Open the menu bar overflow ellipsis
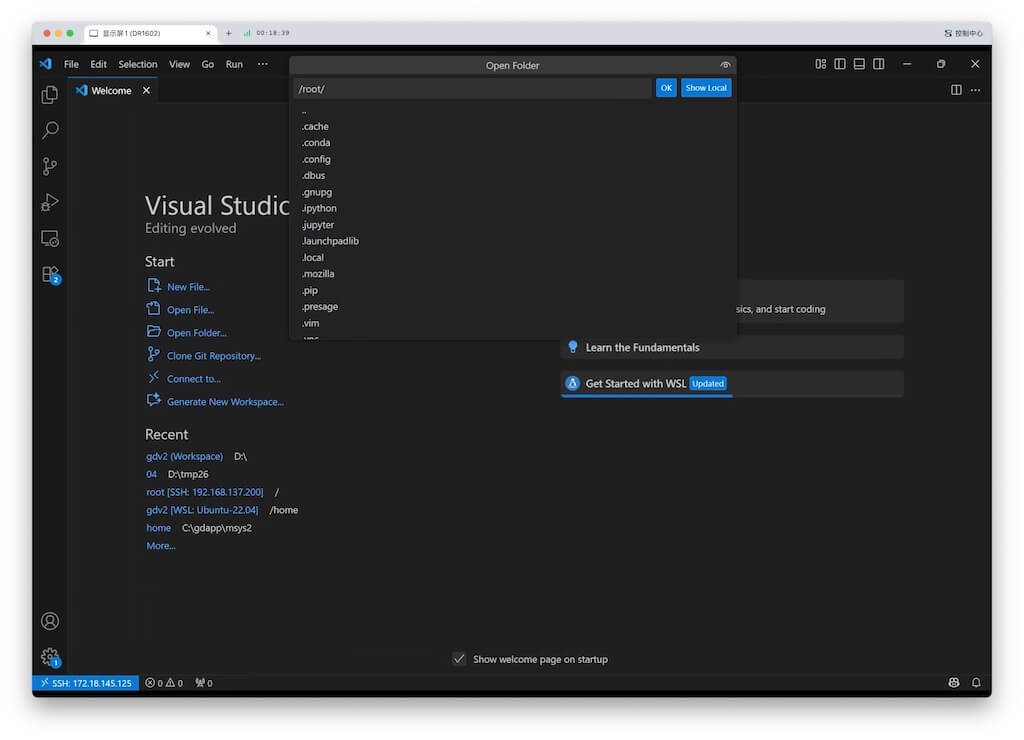The image size is (1024, 740). (262, 63)
